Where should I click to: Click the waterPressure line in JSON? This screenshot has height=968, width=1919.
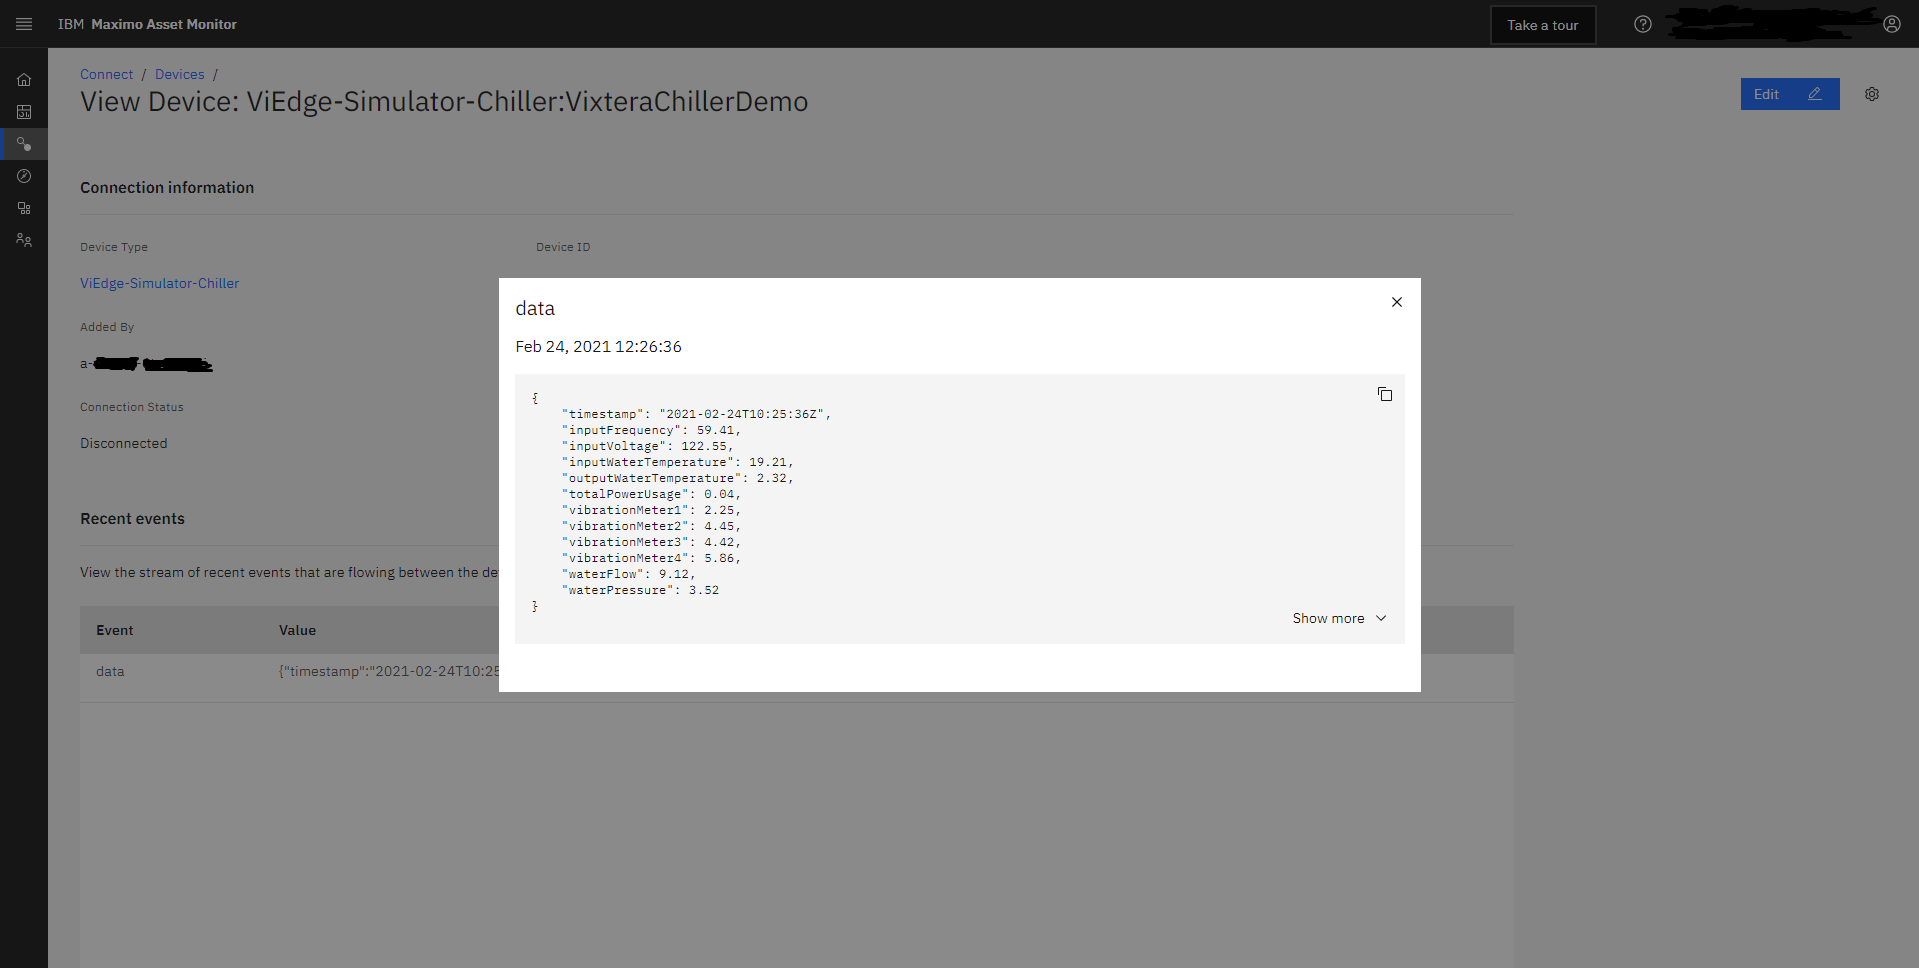[640, 590]
